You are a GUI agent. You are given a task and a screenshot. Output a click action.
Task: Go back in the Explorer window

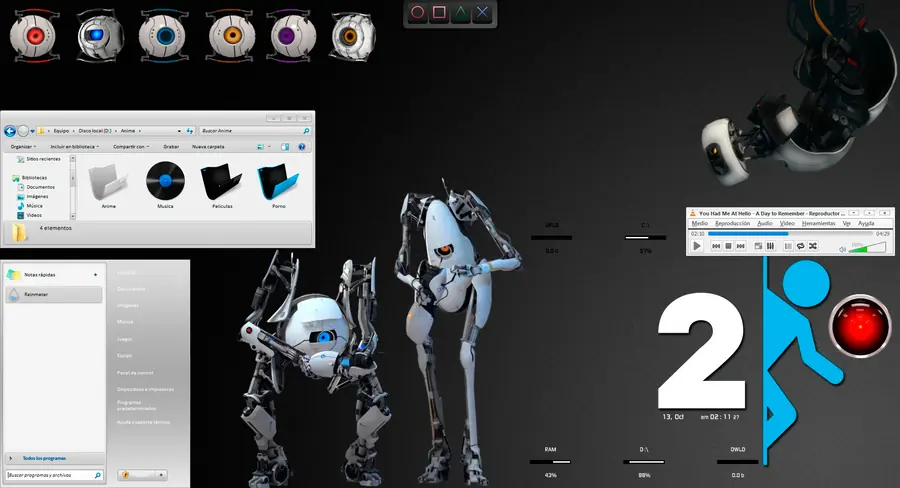point(10,131)
